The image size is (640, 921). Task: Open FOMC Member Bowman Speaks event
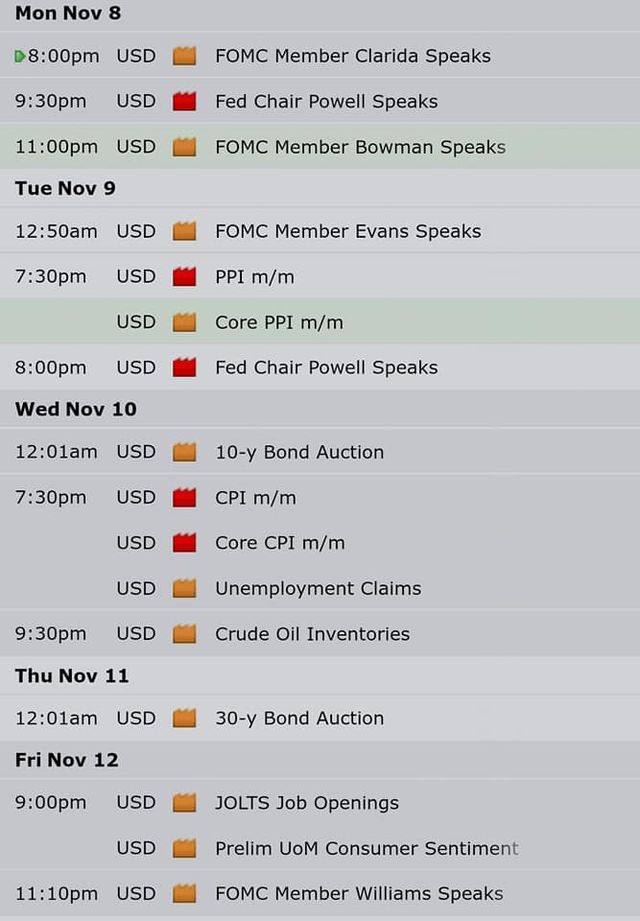click(x=320, y=146)
